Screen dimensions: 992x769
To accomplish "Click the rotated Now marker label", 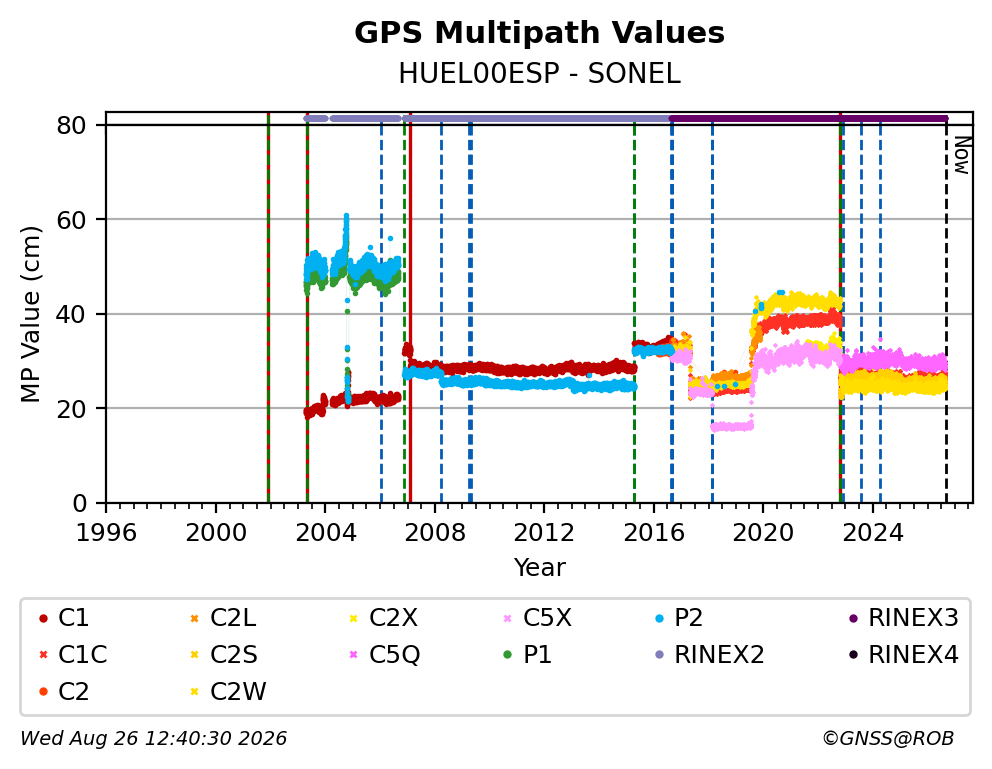I will (962, 155).
